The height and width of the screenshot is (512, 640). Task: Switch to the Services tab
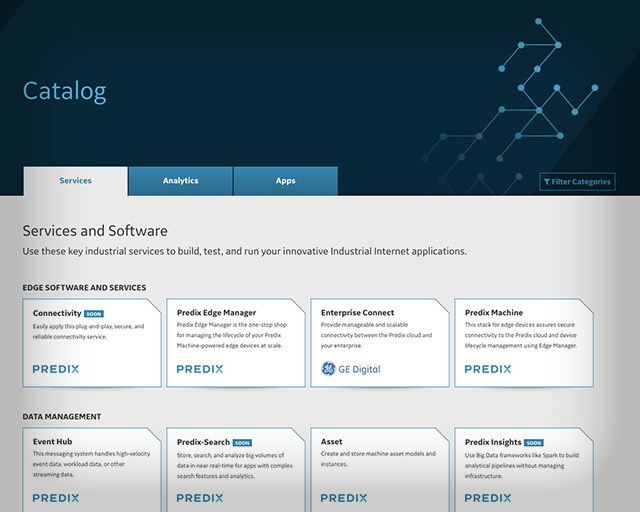pos(76,181)
